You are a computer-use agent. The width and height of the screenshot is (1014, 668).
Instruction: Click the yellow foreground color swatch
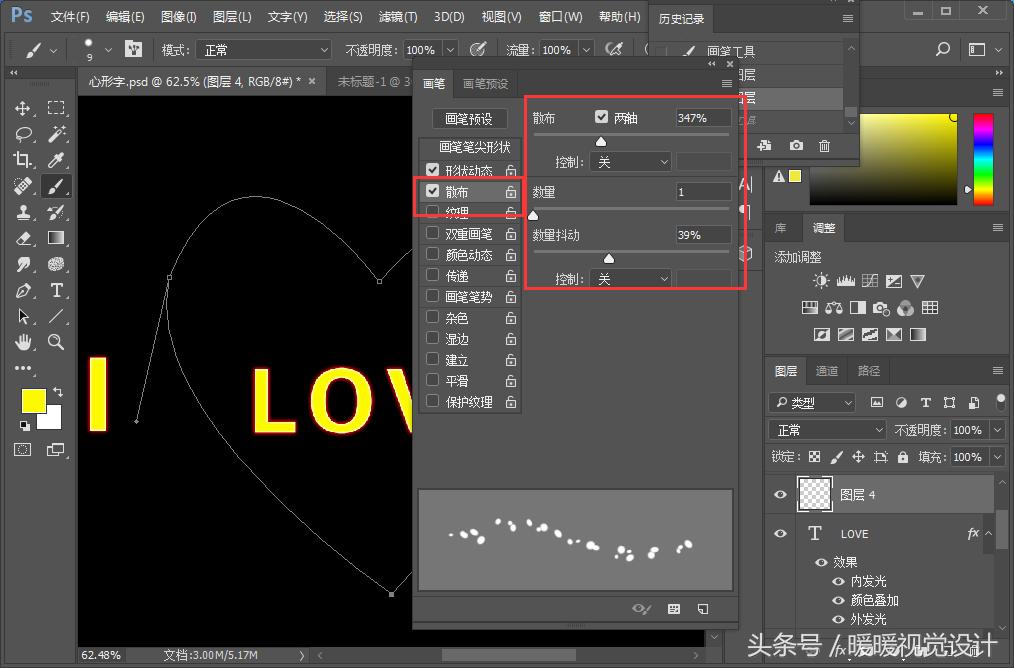34,400
